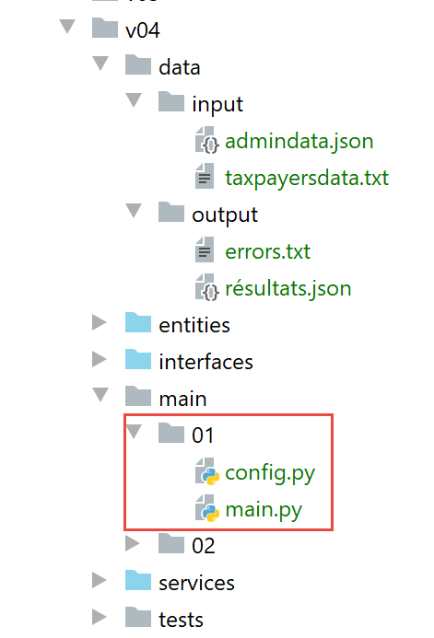Click the main.py Python file icon
Image resolution: width=434 pixels, height=638 pixels.
(207, 508)
